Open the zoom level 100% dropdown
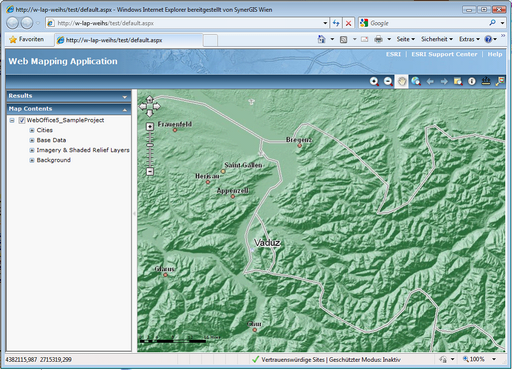 click(494, 359)
